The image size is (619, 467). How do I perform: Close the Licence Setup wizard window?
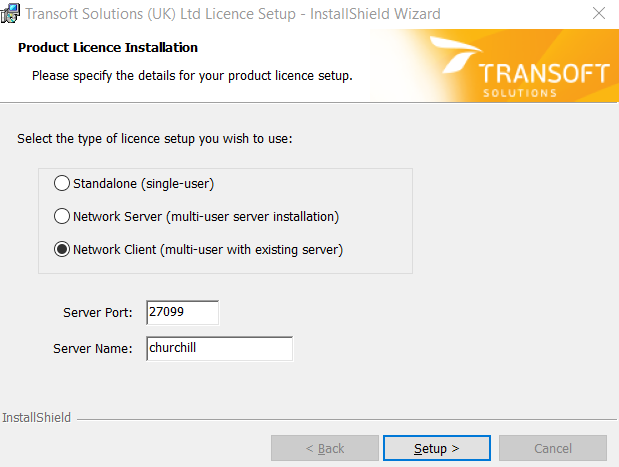(598, 13)
